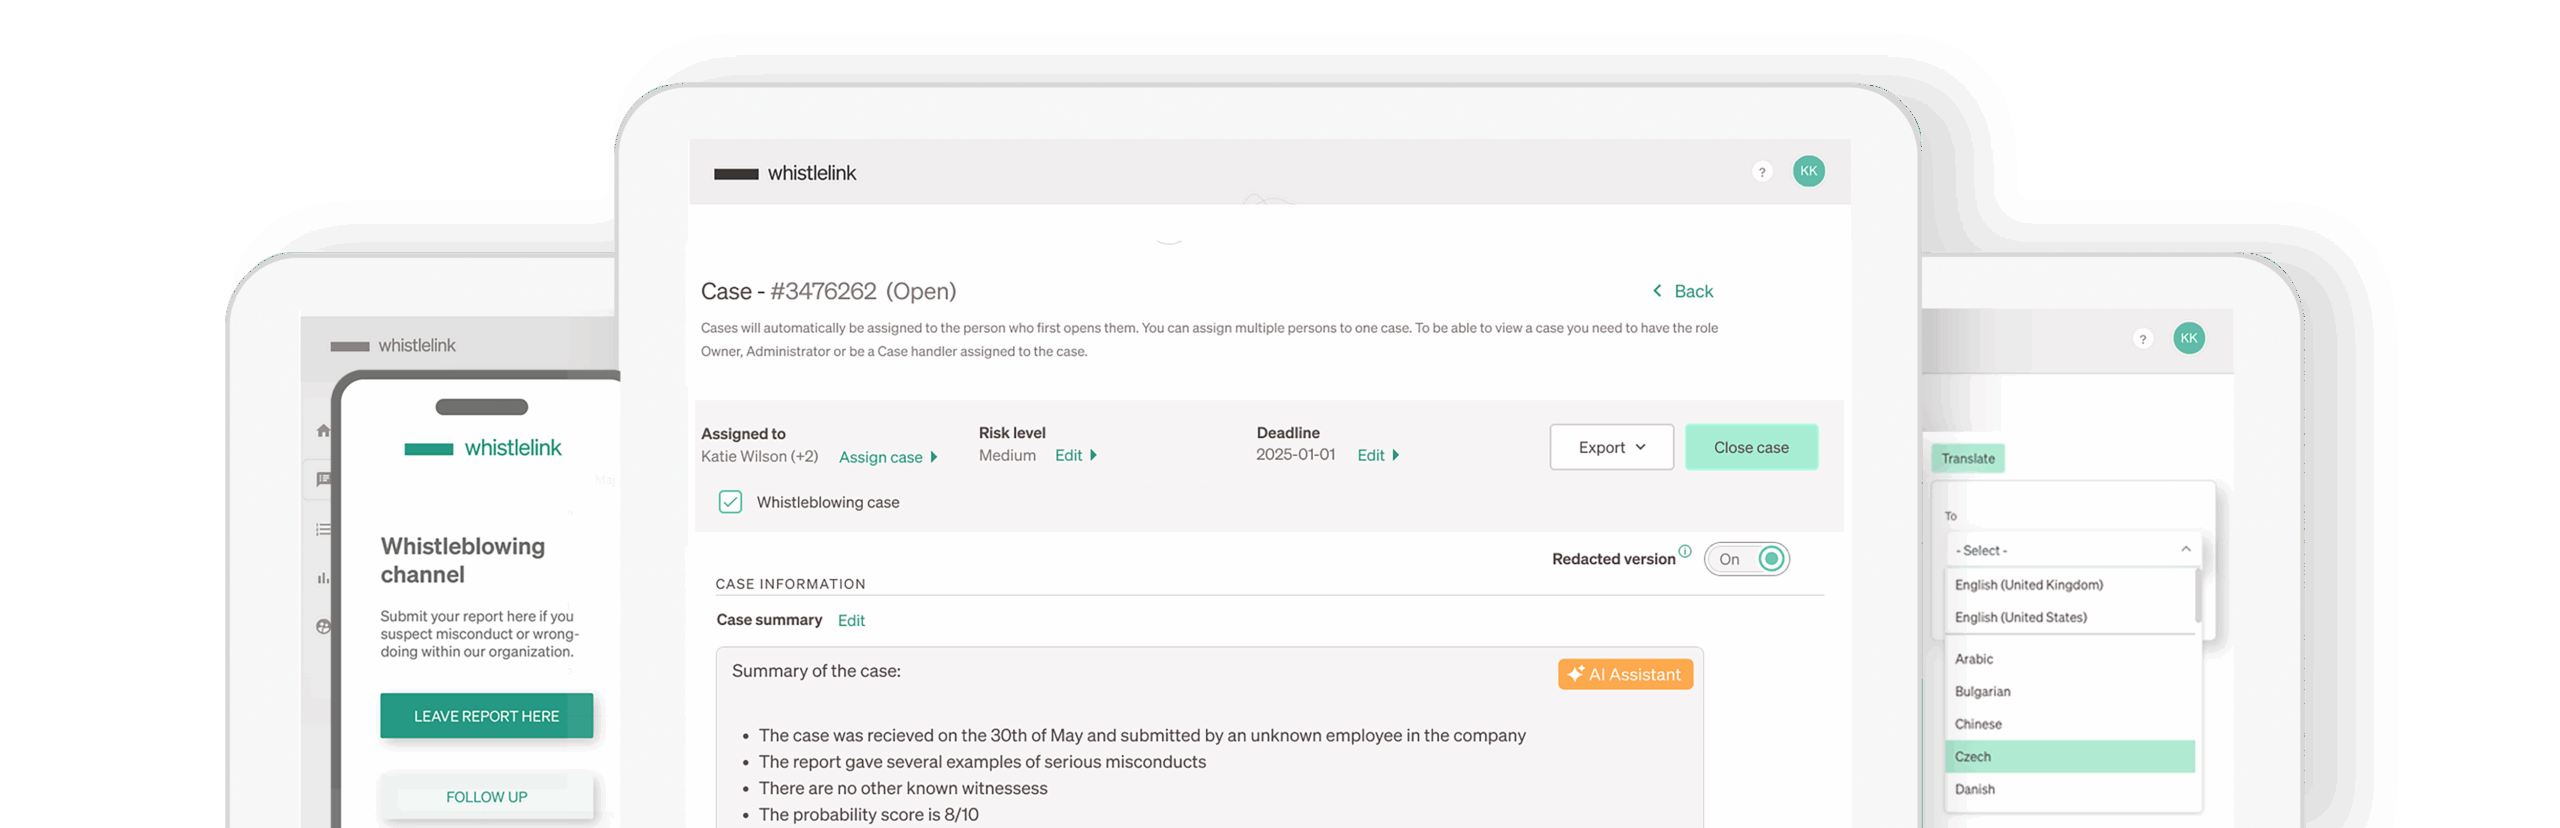Open help question mark in case window header
Screen dimensions: 2560x828
click(x=1761, y=172)
